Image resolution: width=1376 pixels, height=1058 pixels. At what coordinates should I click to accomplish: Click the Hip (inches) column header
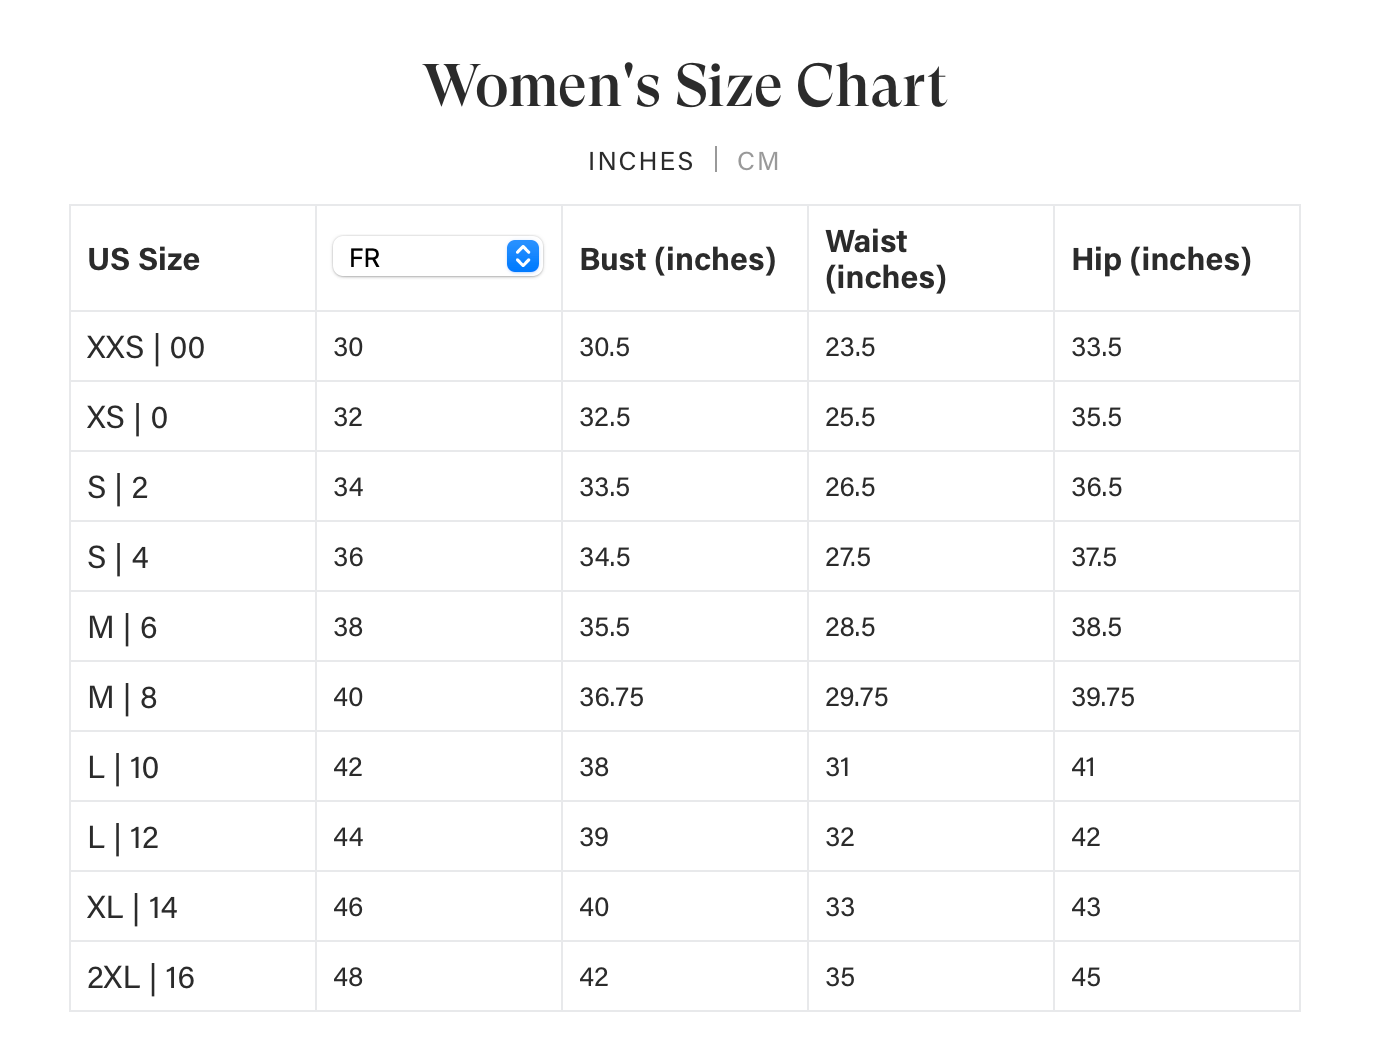[1161, 259]
